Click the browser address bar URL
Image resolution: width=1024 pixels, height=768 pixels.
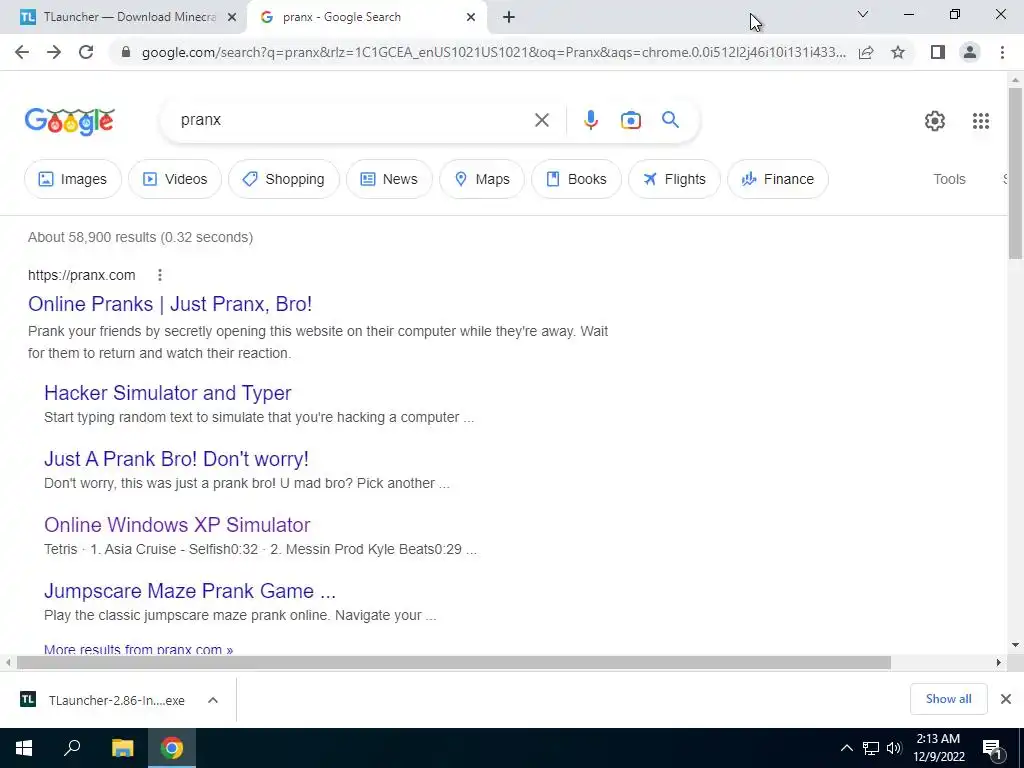tap(493, 52)
